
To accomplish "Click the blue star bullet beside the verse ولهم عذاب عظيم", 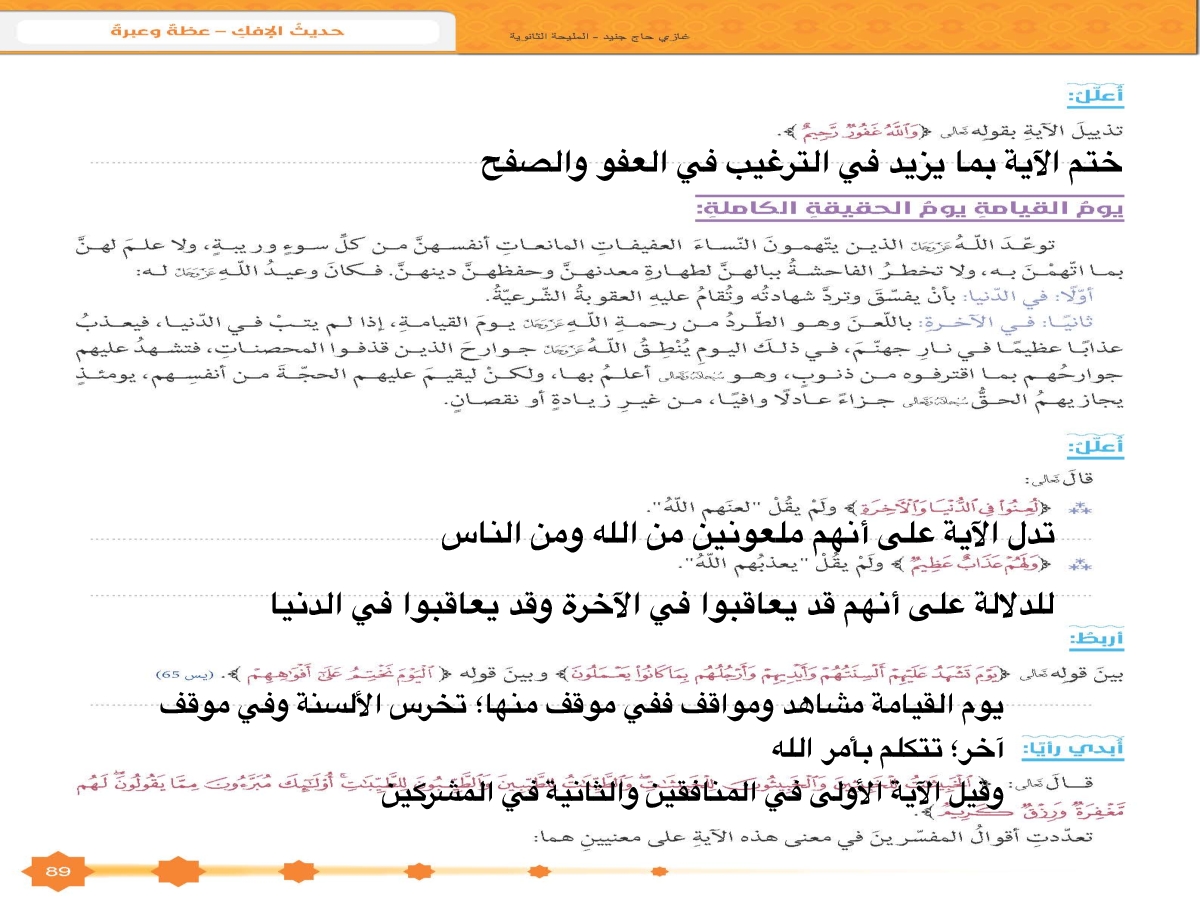I will click(x=1078, y=566).
